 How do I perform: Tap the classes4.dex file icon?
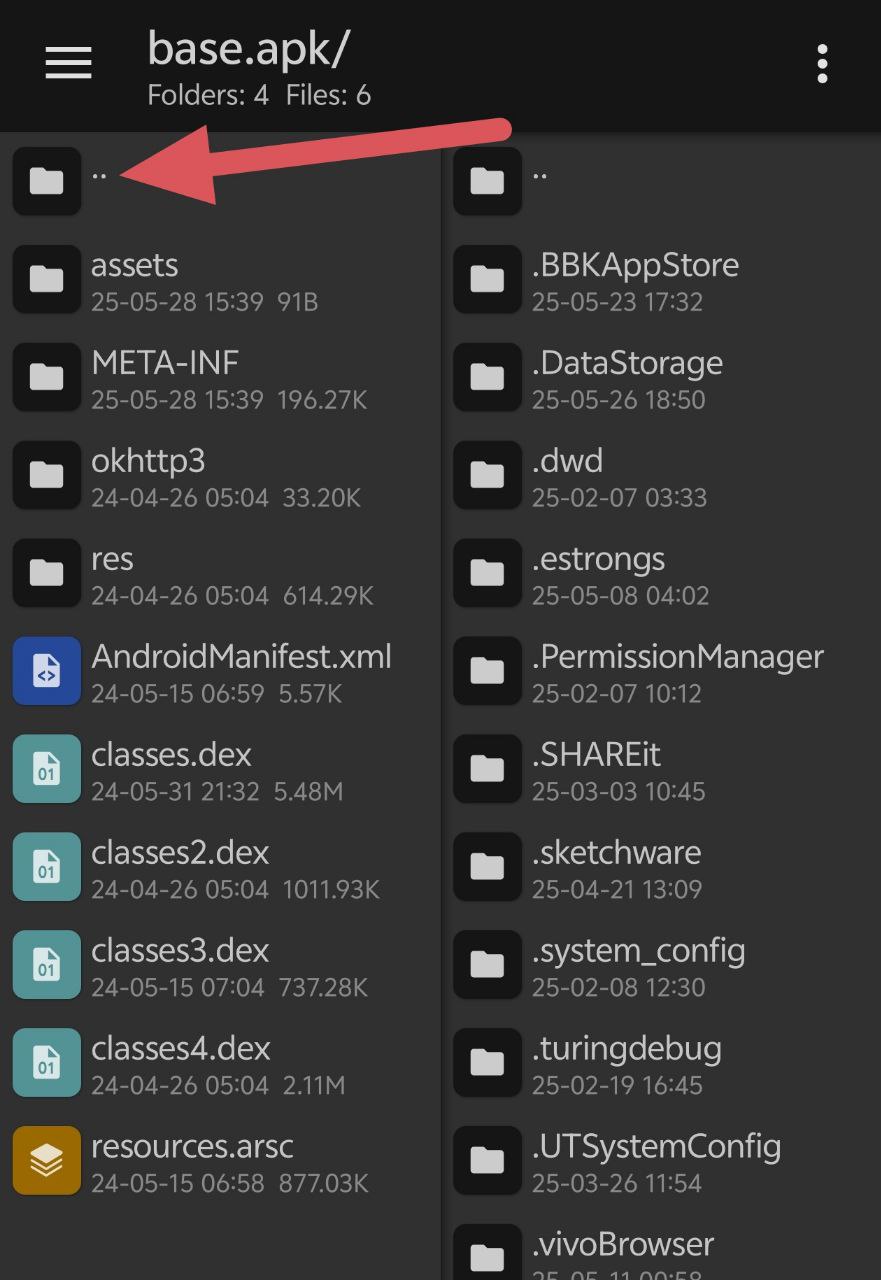pyautogui.click(x=46, y=1063)
